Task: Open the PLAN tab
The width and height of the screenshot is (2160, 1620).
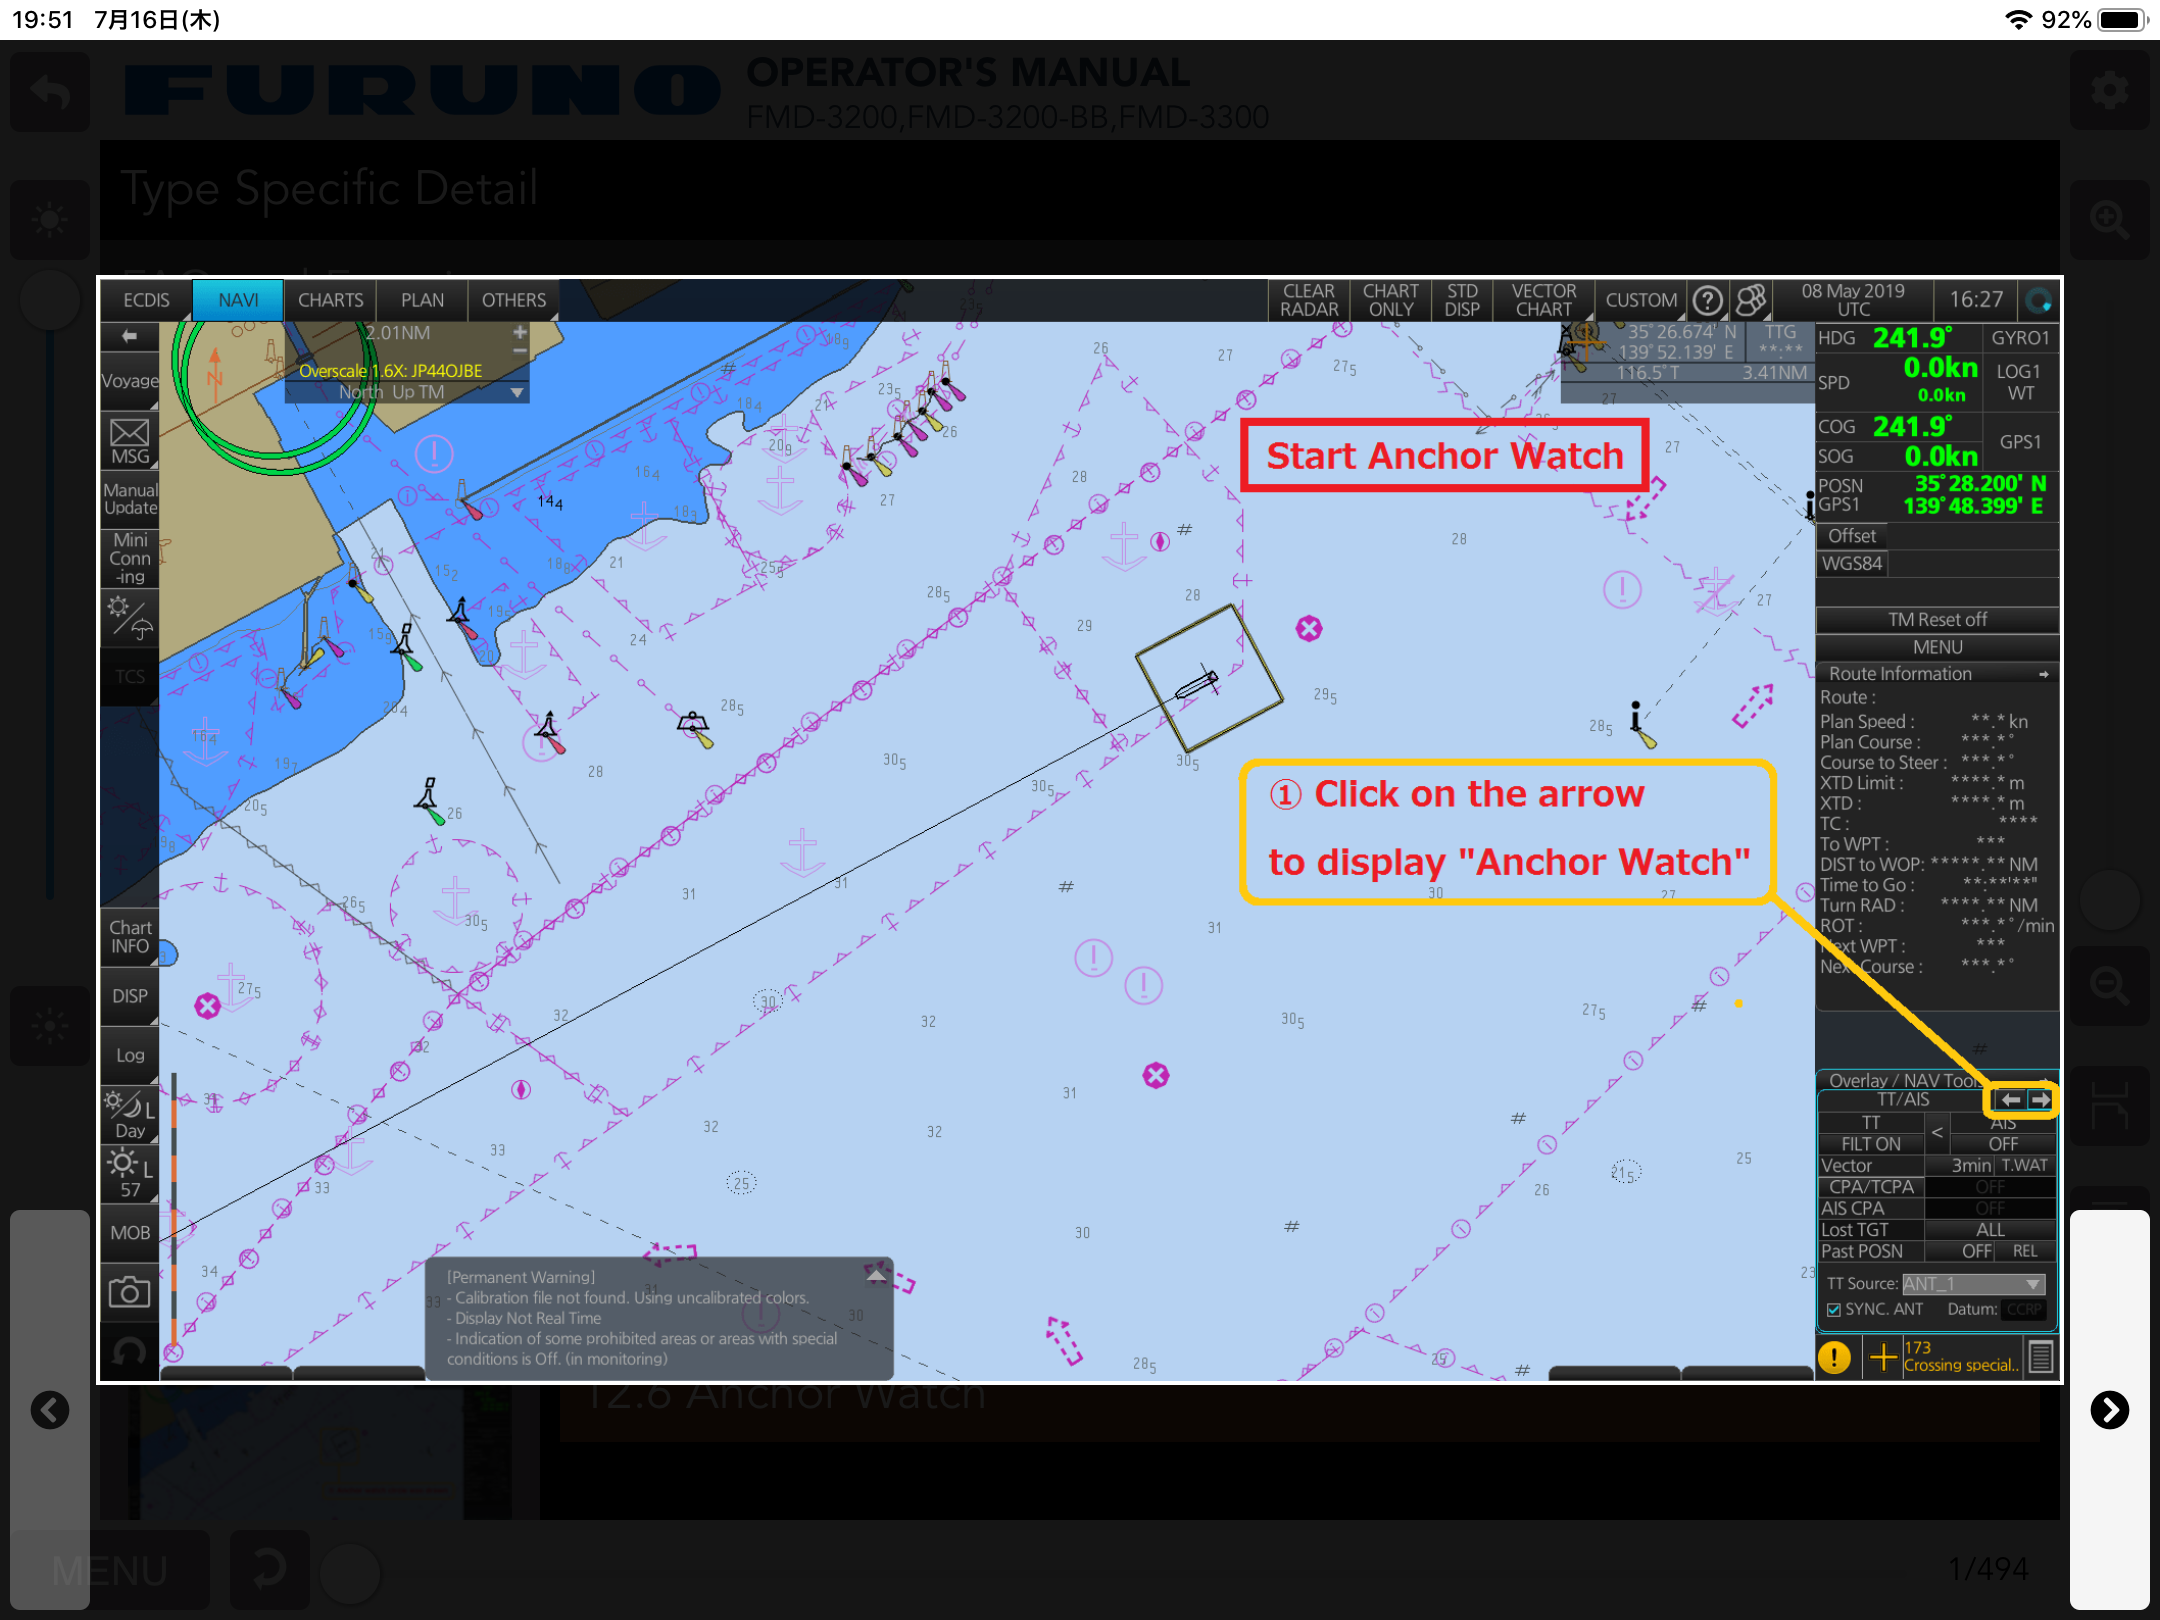Action: [x=422, y=300]
